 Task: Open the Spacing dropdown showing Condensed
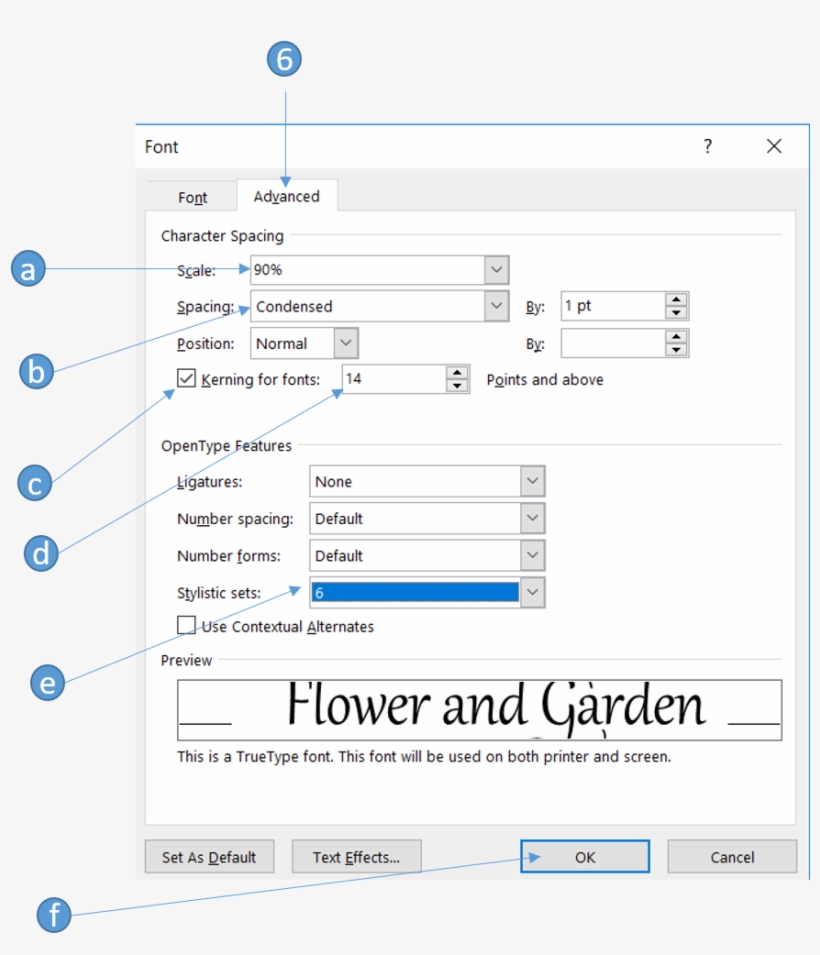(x=496, y=306)
